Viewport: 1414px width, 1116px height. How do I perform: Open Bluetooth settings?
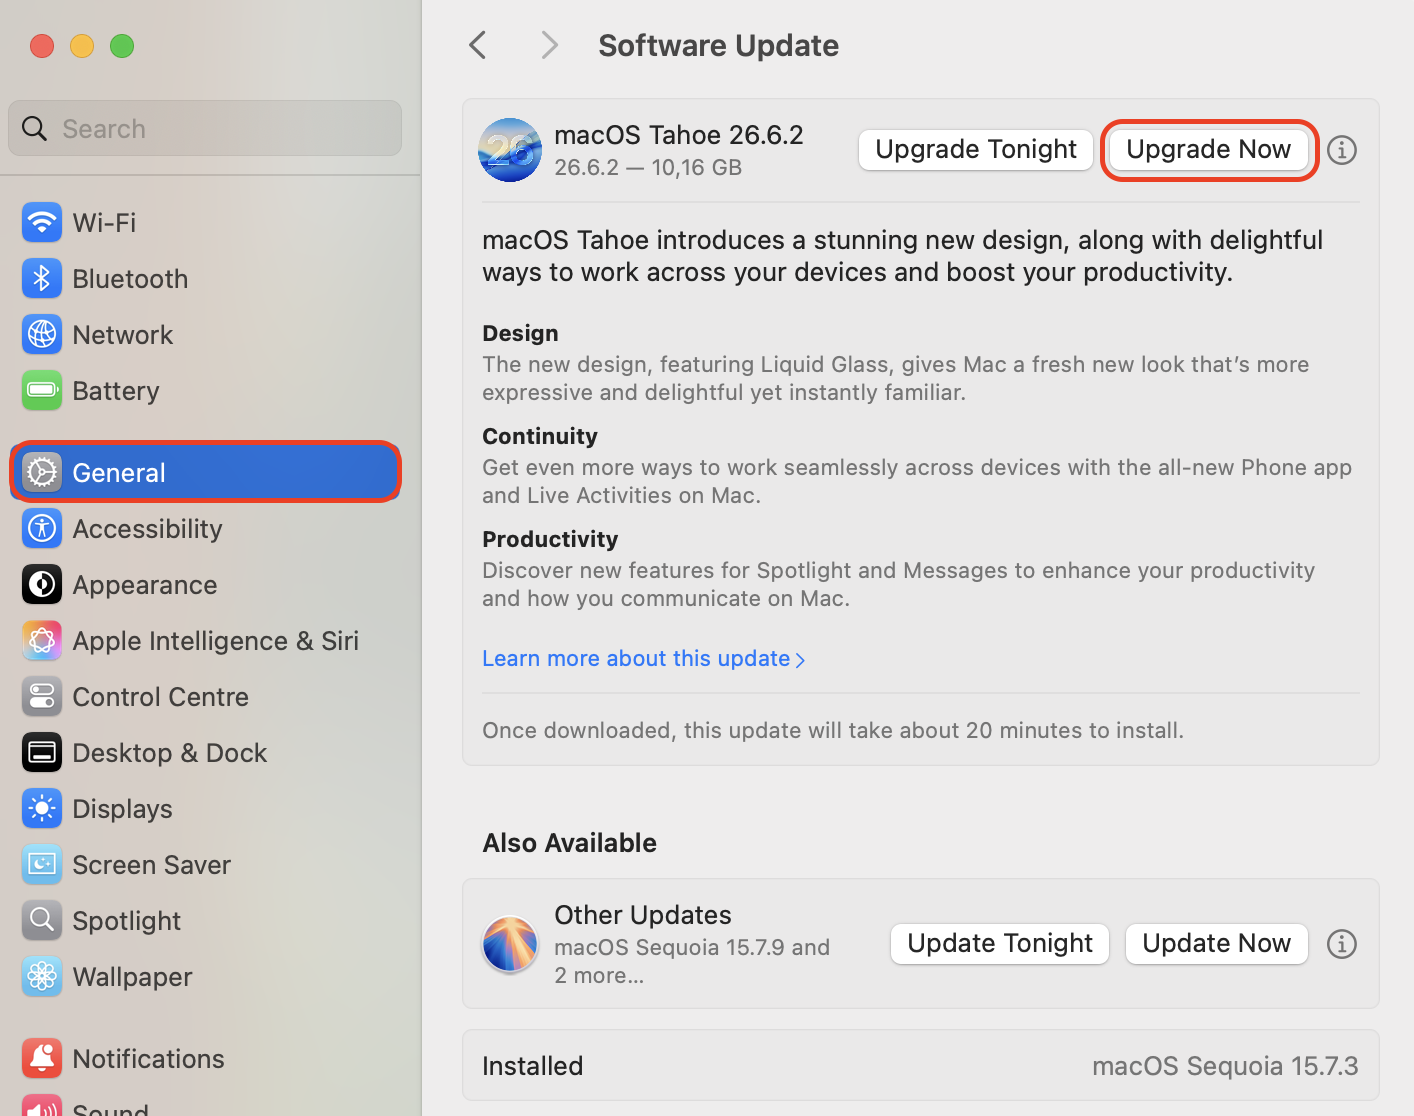coord(206,278)
